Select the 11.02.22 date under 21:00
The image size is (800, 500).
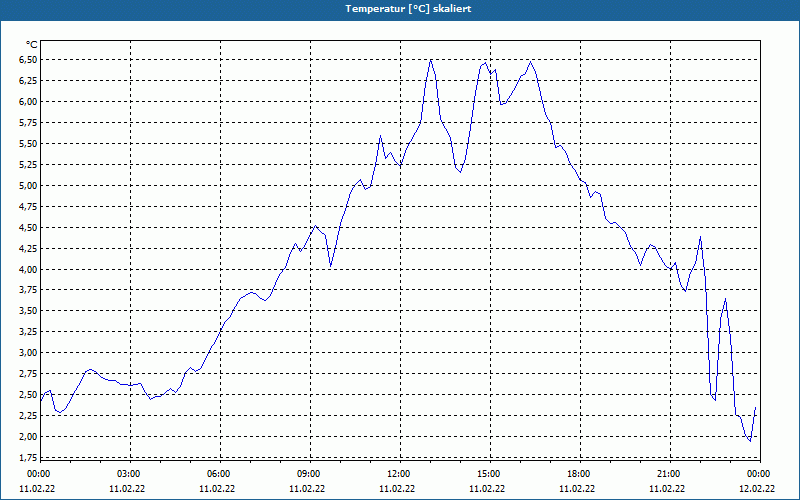point(667,489)
